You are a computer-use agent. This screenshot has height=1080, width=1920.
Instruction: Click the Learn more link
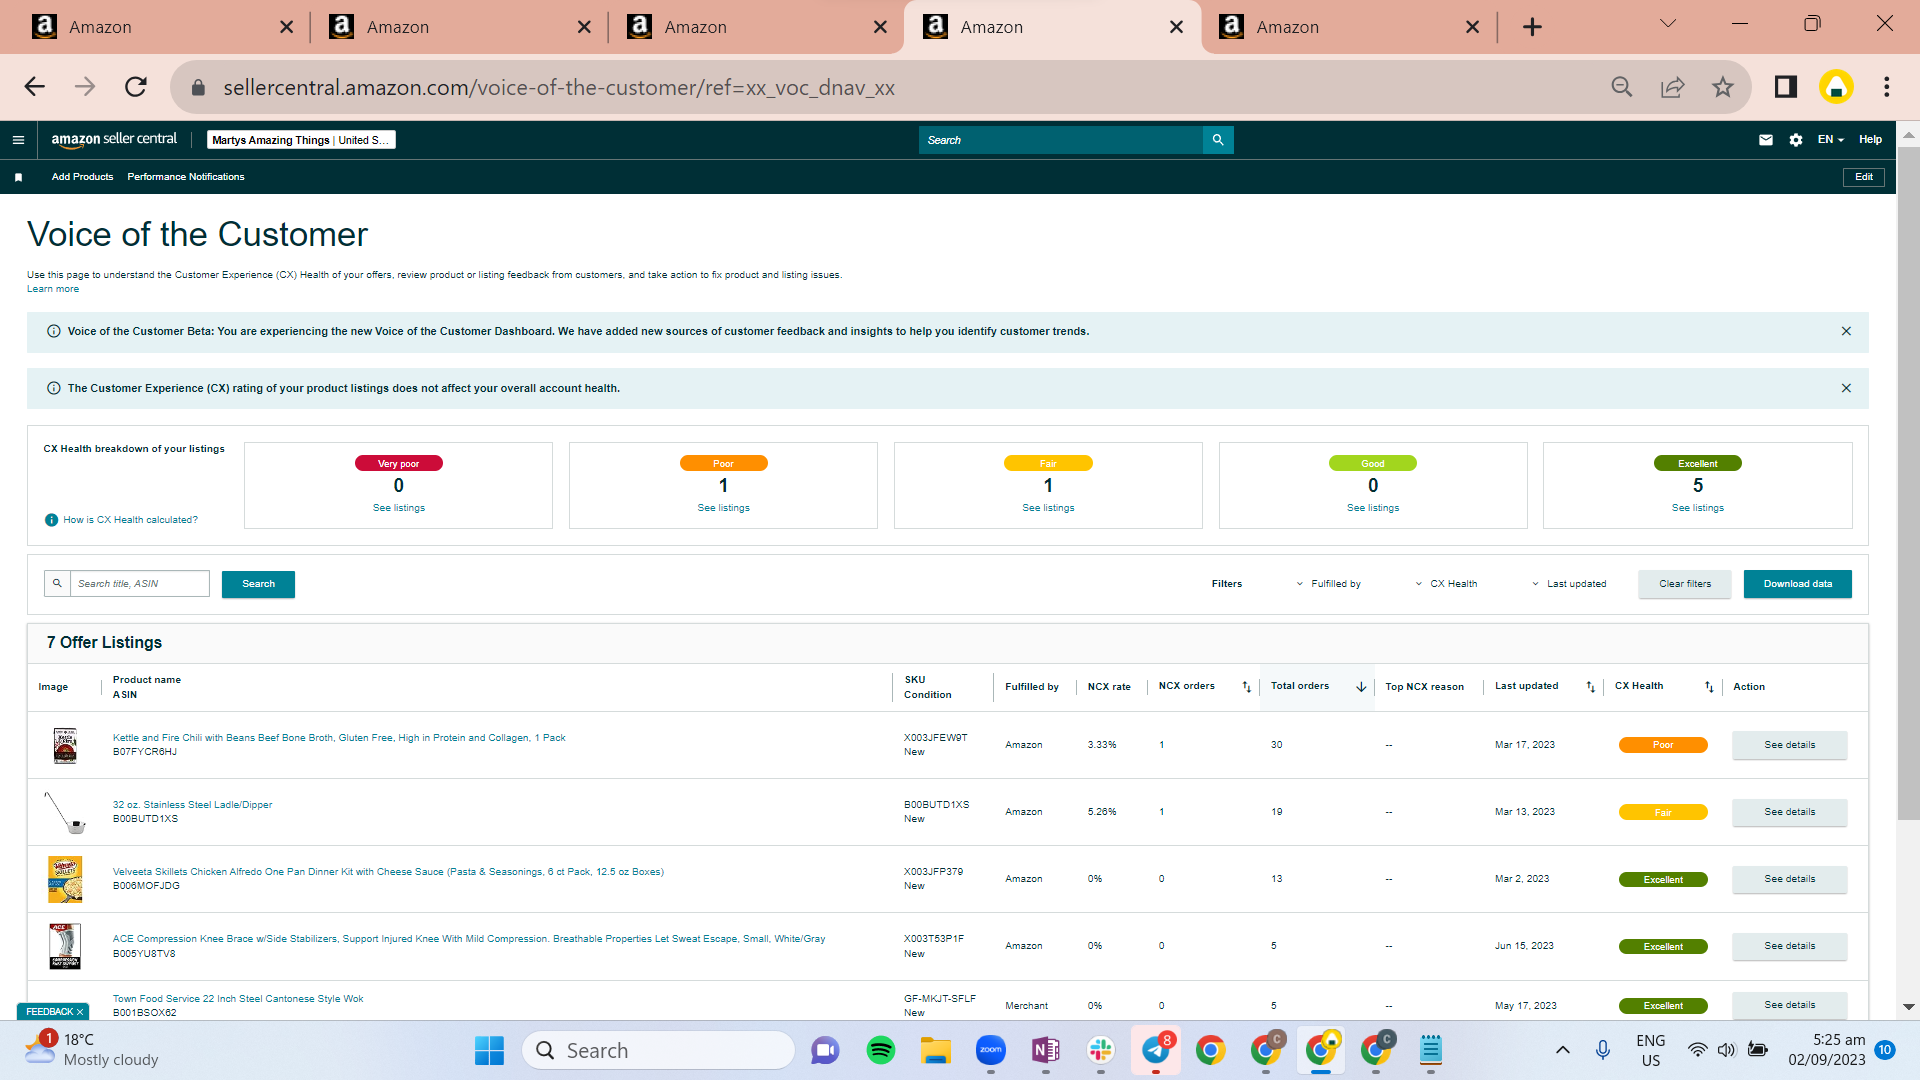tap(53, 289)
